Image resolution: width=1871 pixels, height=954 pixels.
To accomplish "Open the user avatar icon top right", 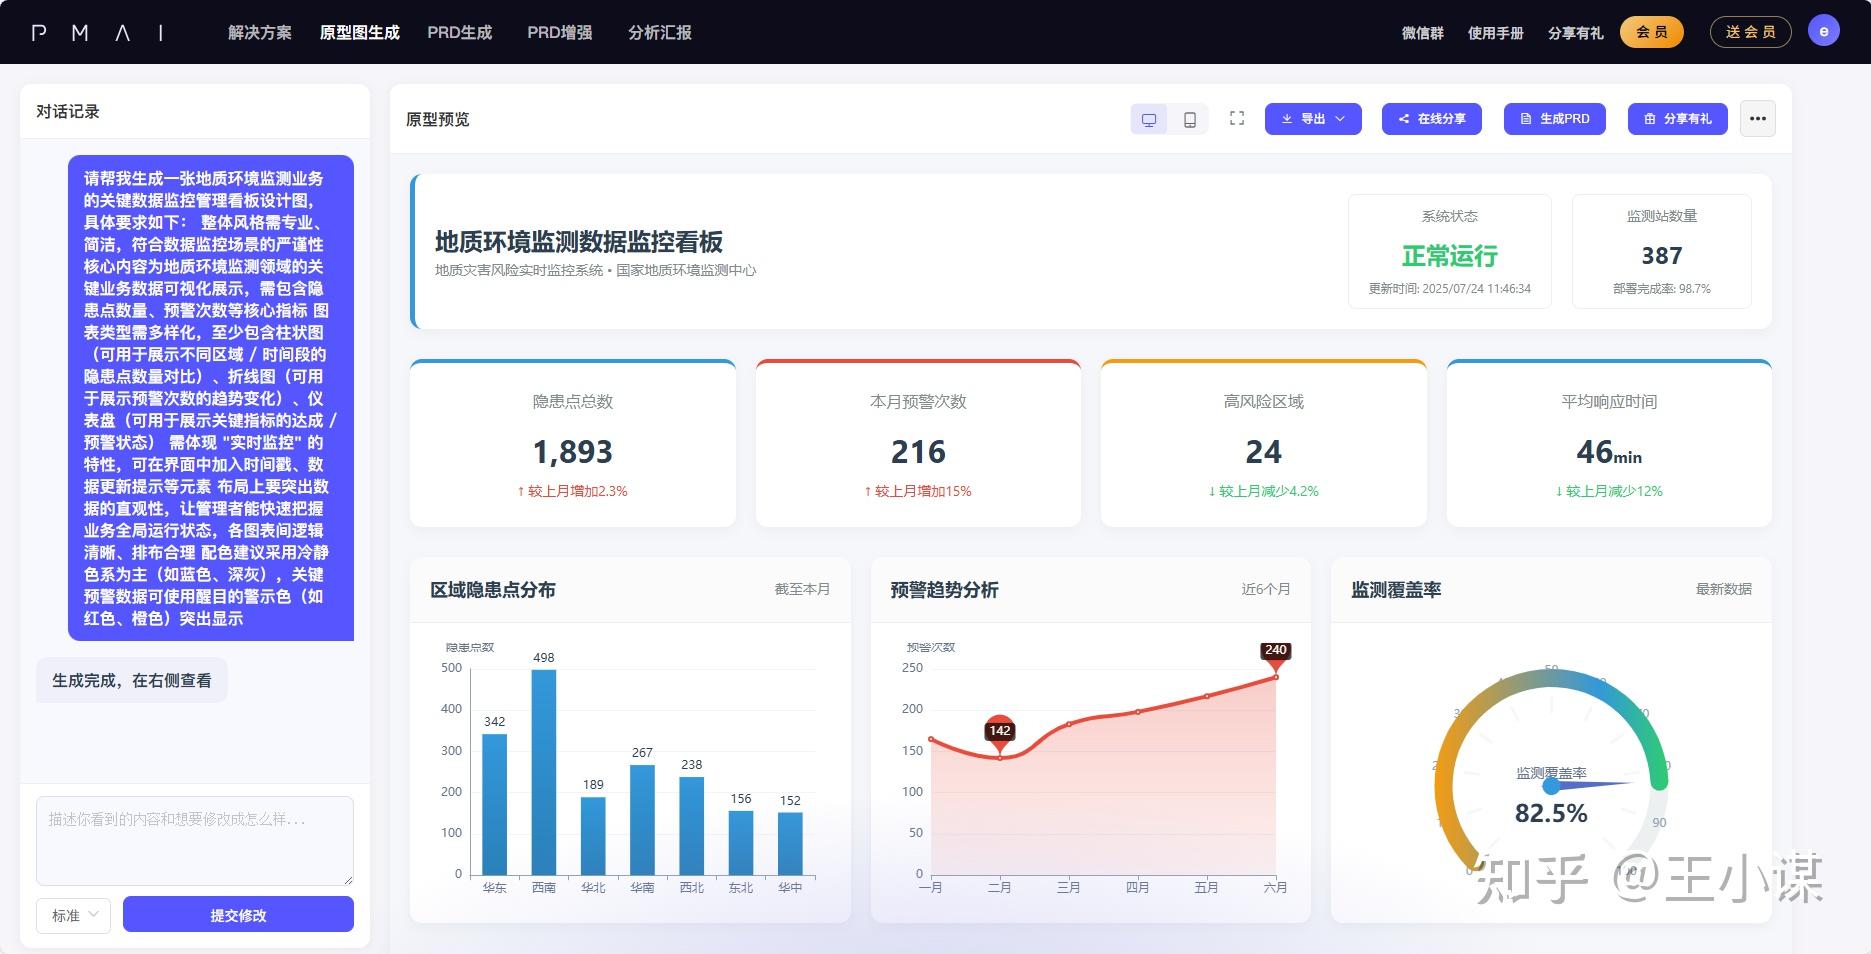I will pyautogui.click(x=1824, y=30).
